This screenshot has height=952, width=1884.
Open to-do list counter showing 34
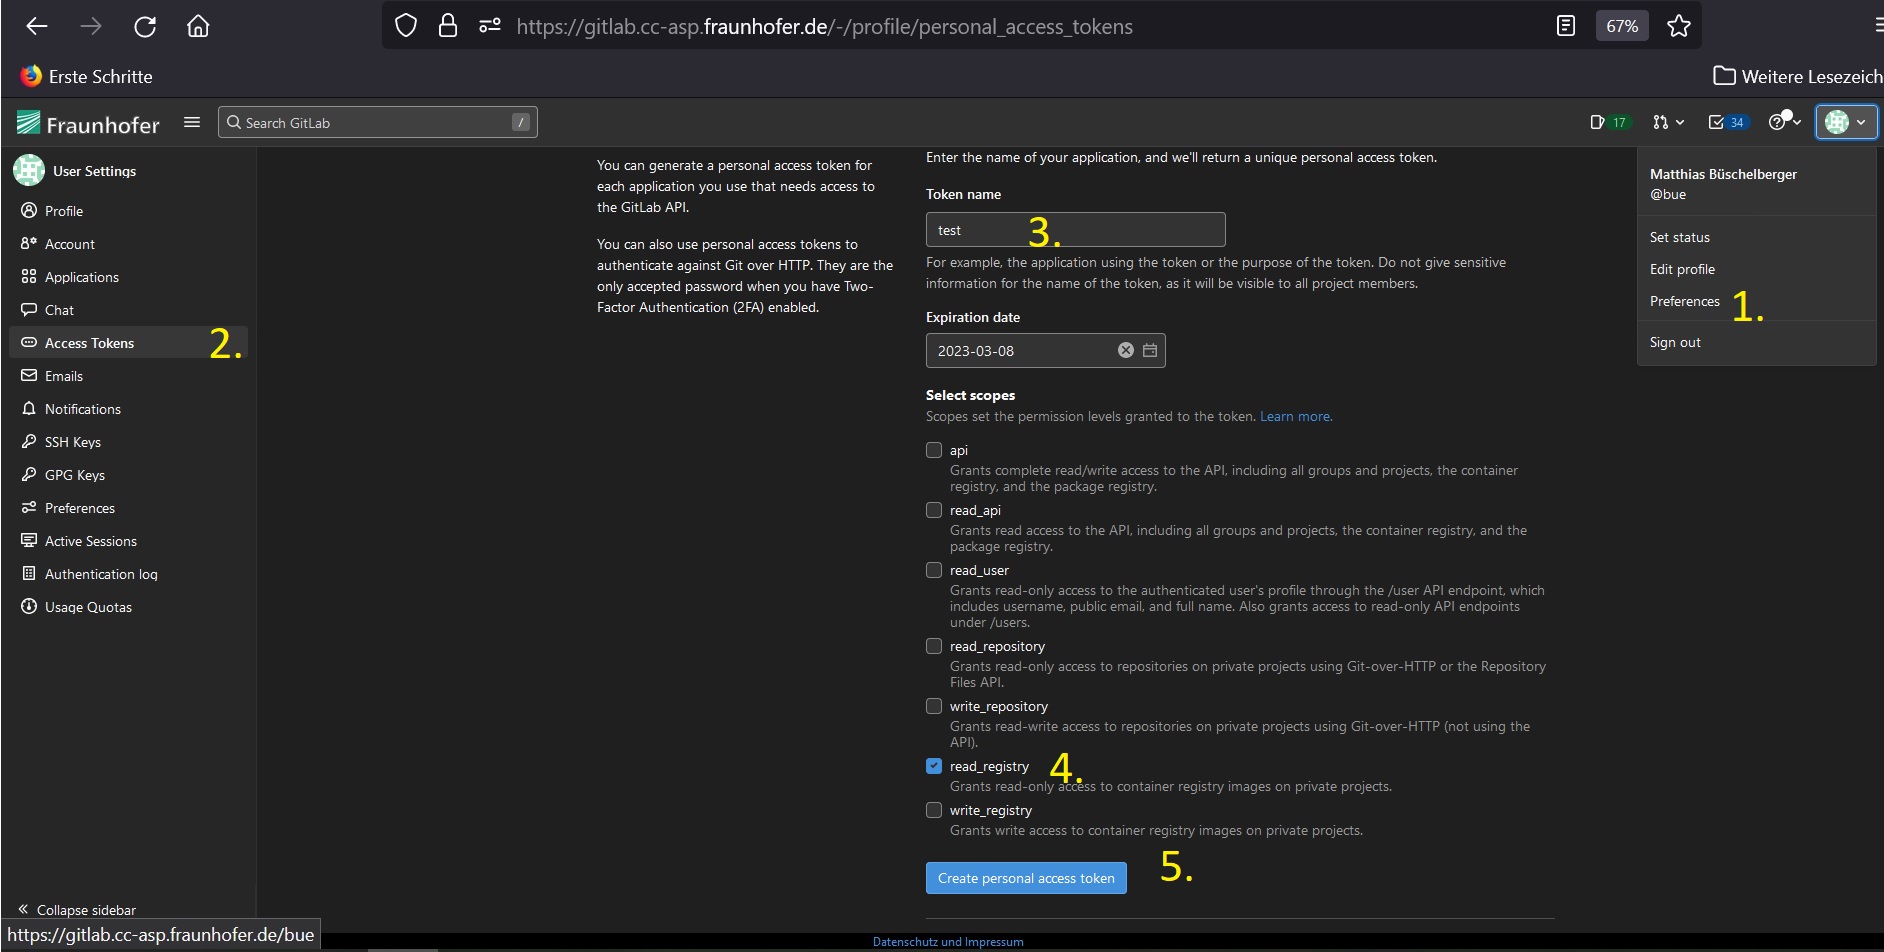pyautogui.click(x=1727, y=122)
